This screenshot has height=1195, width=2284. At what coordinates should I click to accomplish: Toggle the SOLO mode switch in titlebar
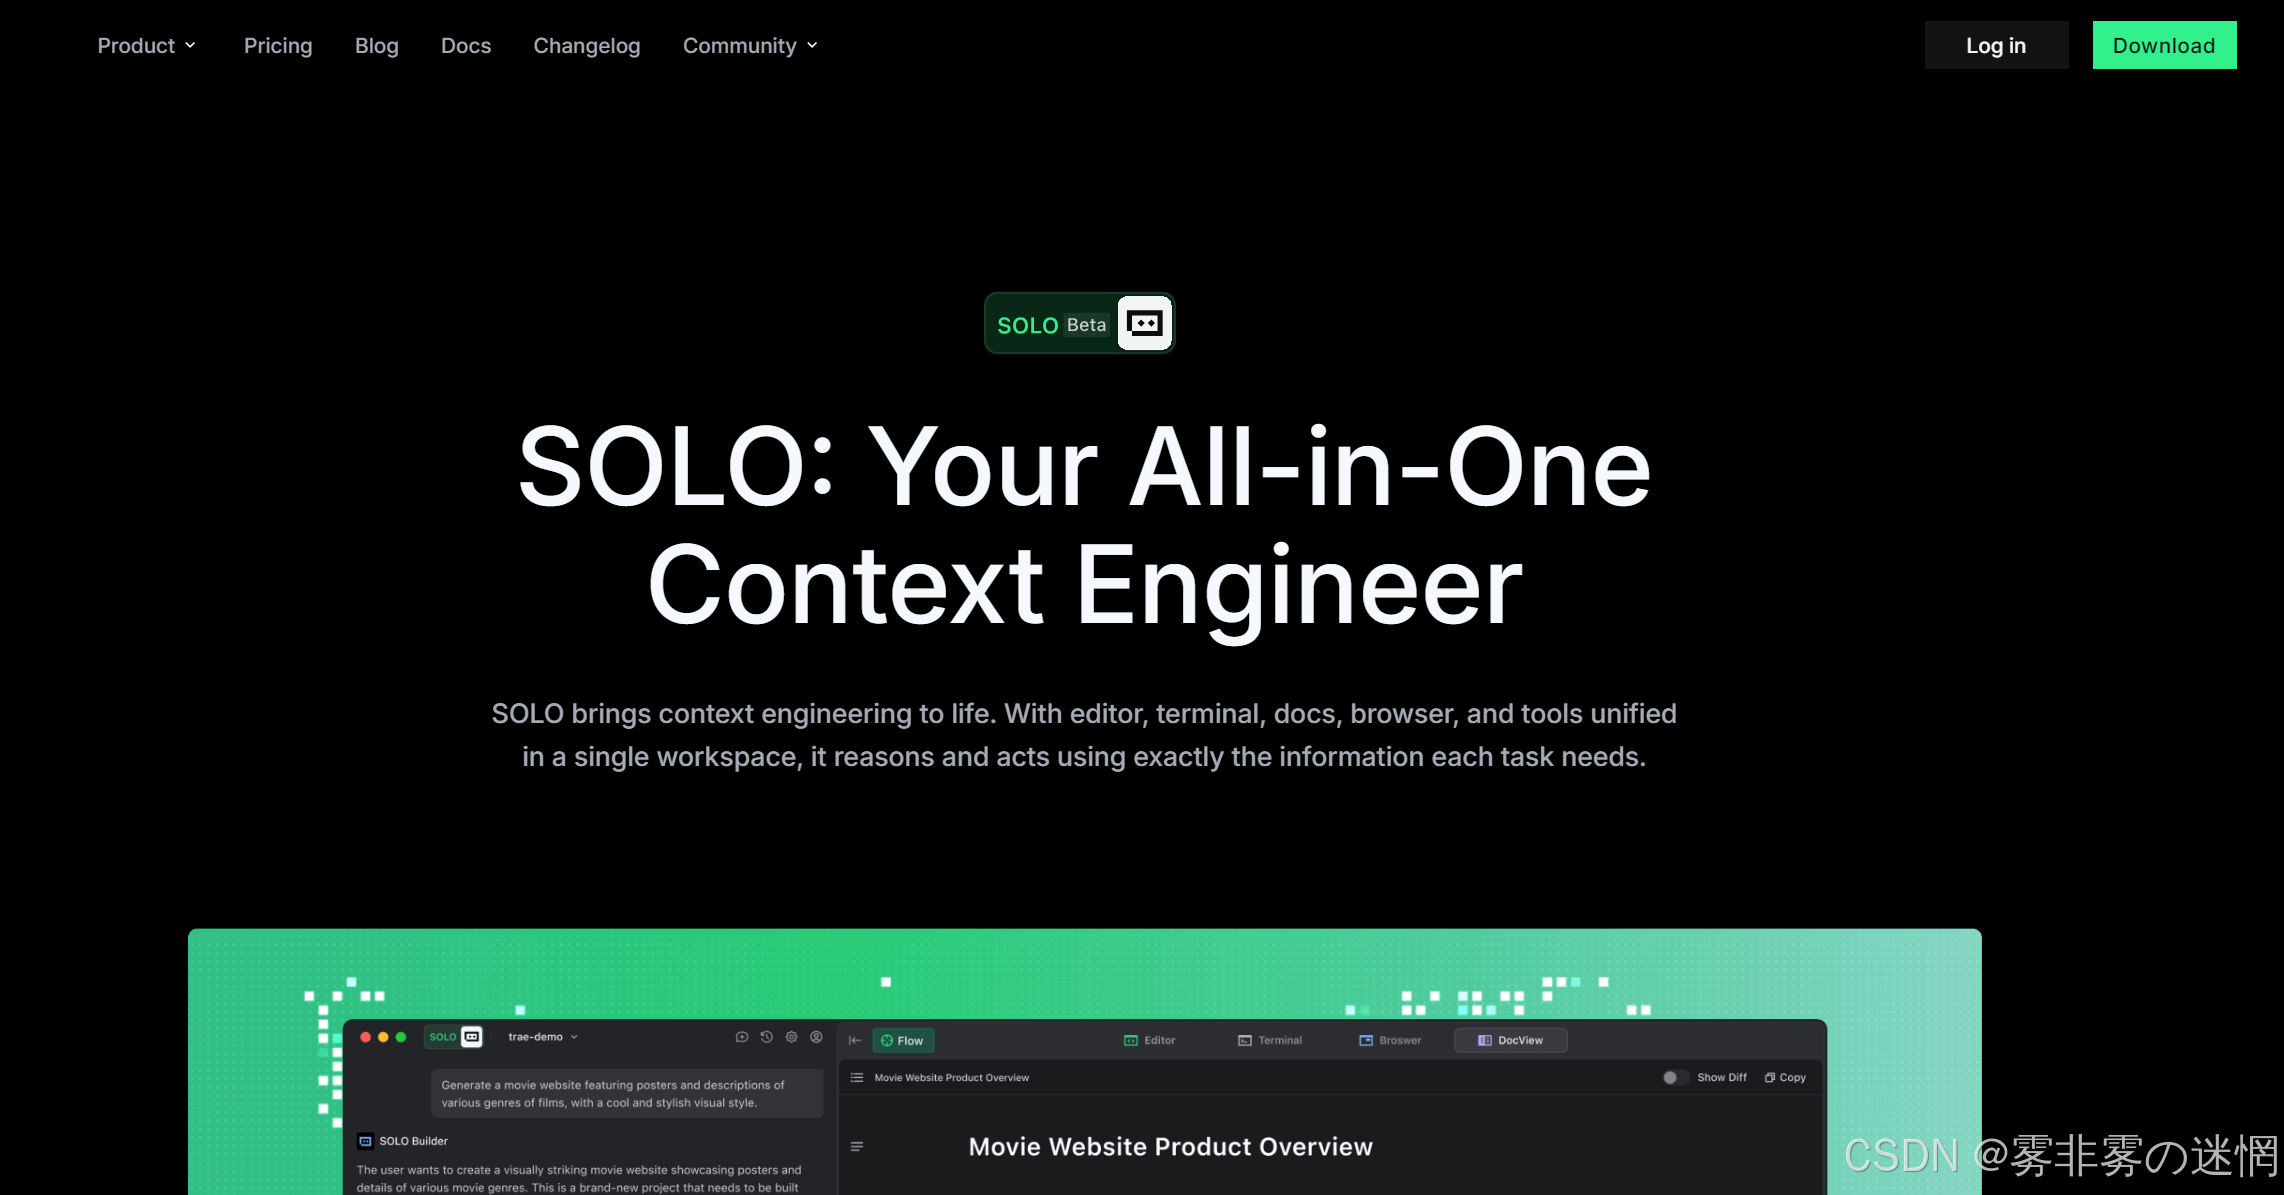[455, 1037]
